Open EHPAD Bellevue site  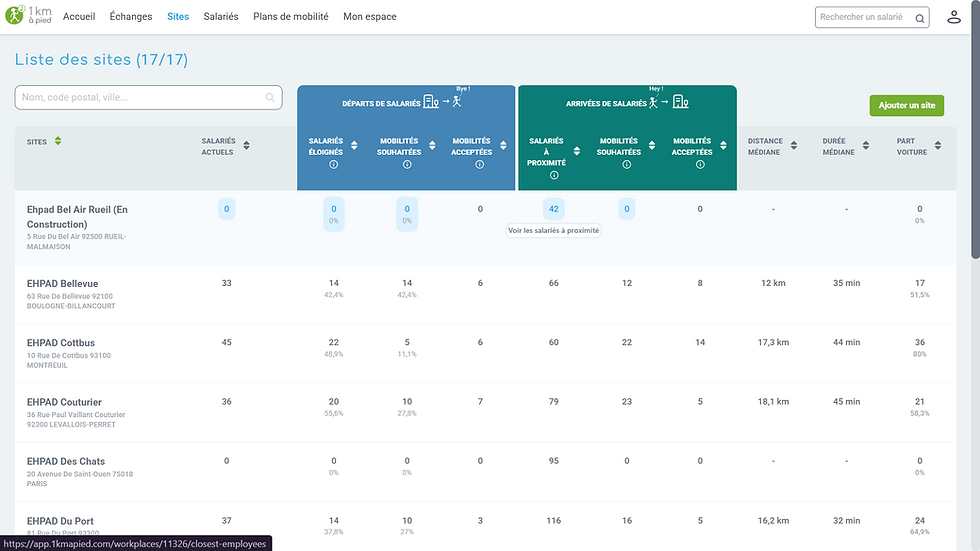62,284
